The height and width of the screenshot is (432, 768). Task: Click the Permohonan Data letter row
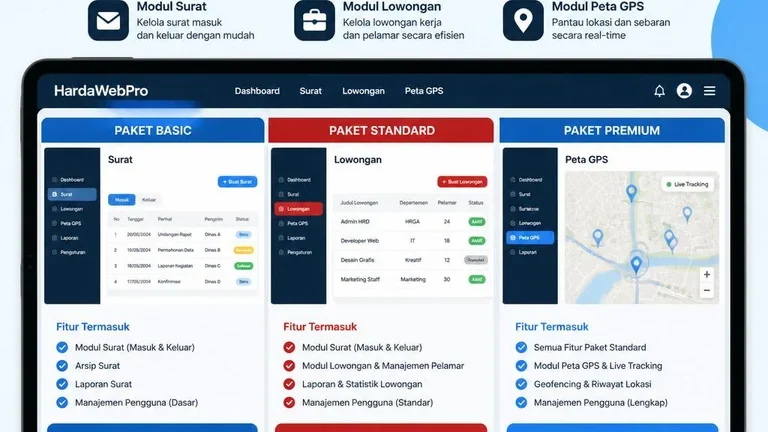pyautogui.click(x=182, y=250)
